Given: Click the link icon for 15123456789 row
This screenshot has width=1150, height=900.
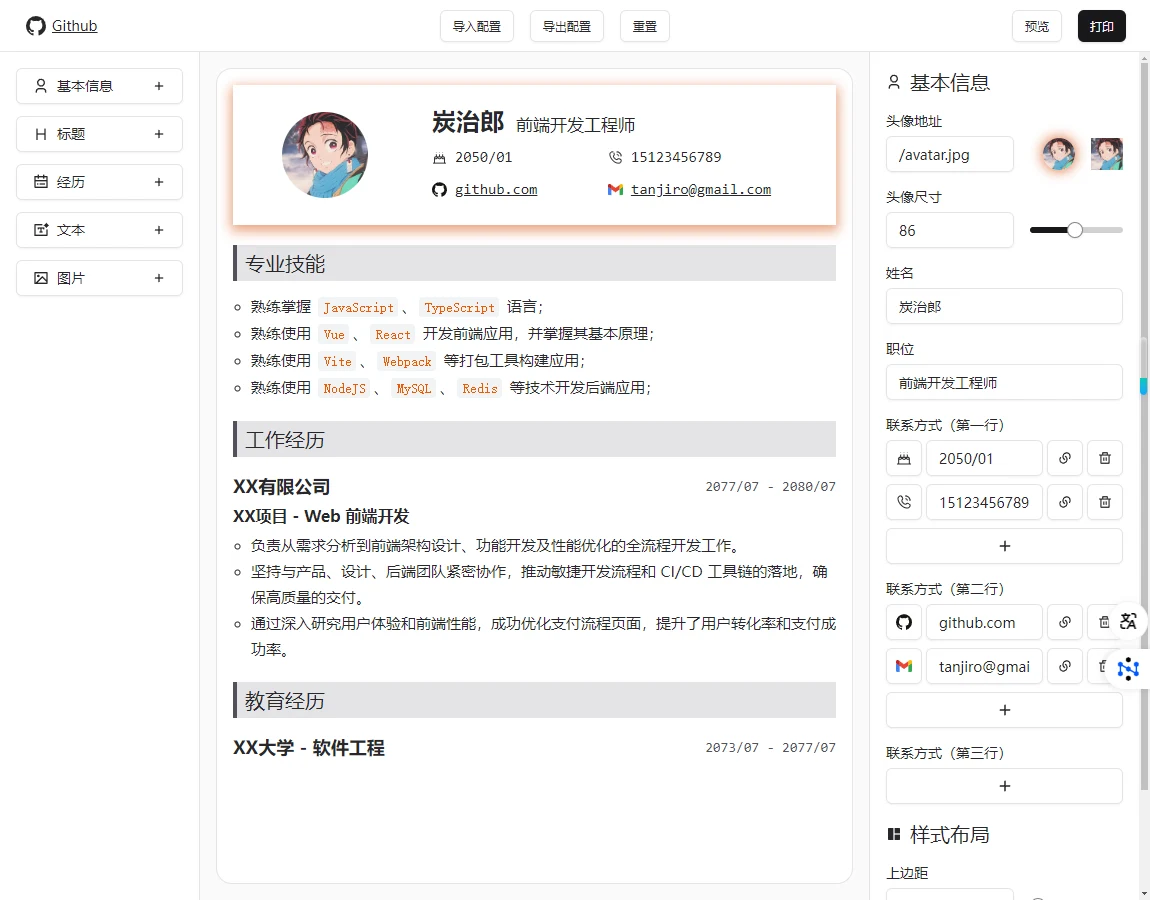Looking at the screenshot, I should [1065, 502].
